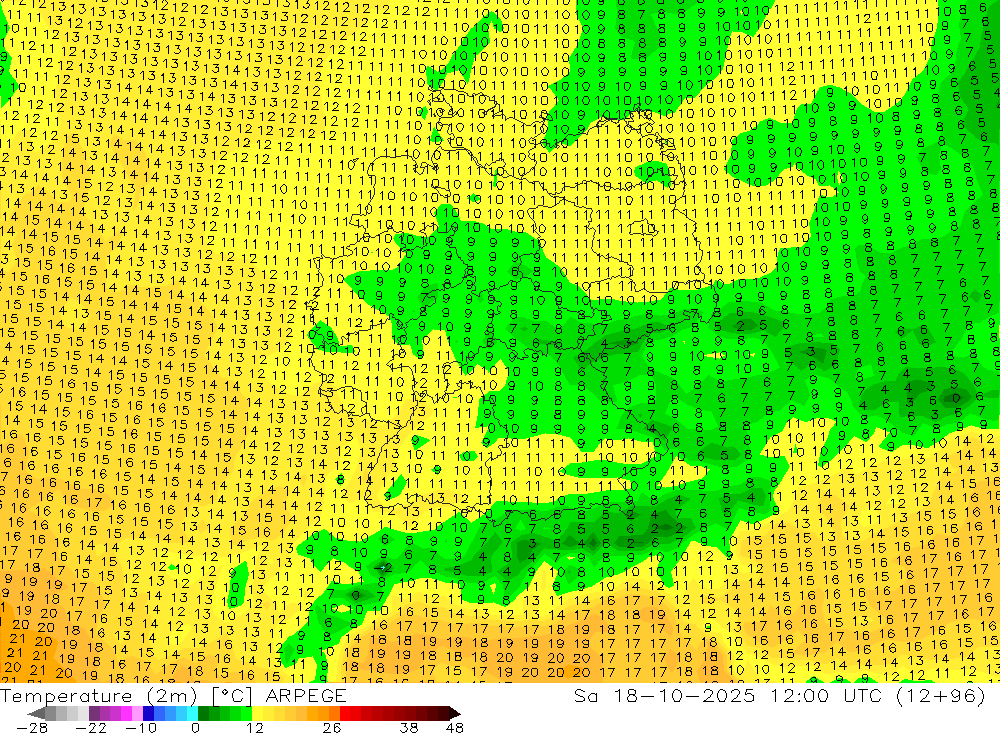Screen dimensions: 1000x733
Task: Pick the darkest blue swatch in legend
Action: (148, 713)
